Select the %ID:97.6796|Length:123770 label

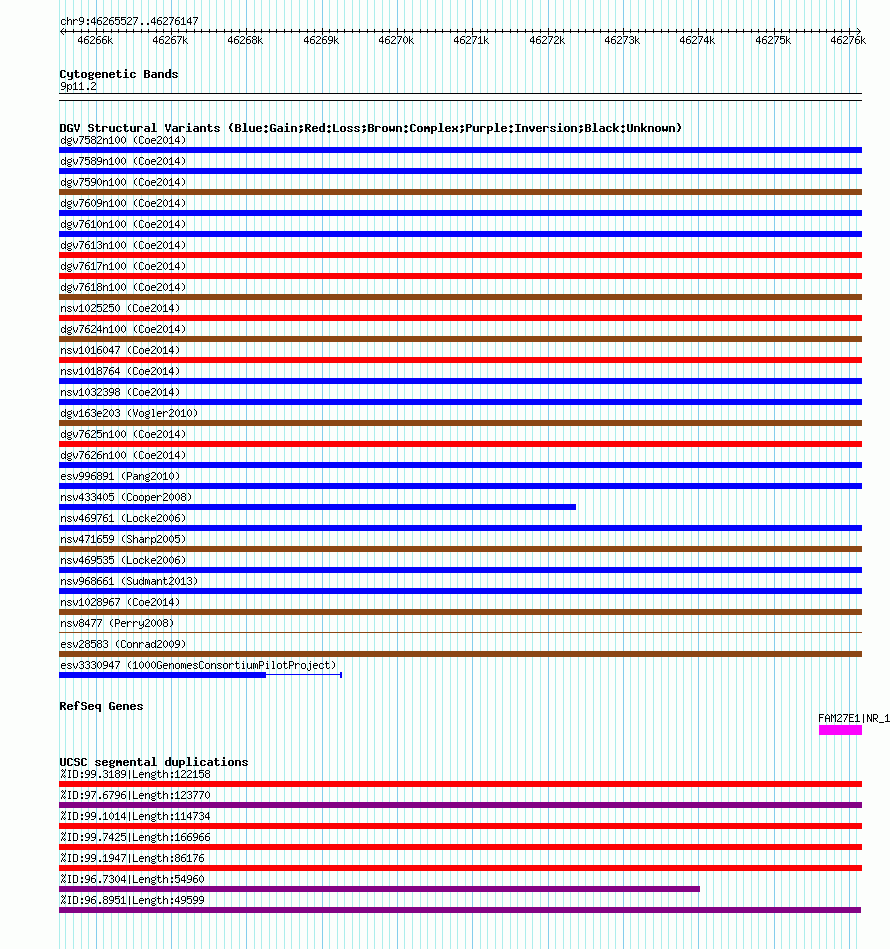(x=135, y=795)
